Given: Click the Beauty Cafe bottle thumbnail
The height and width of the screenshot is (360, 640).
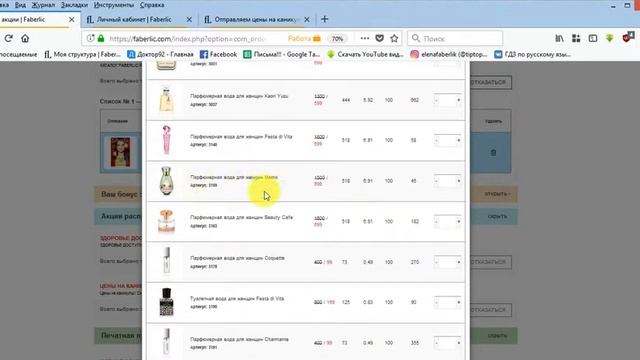Looking at the screenshot, I should click(166, 221).
